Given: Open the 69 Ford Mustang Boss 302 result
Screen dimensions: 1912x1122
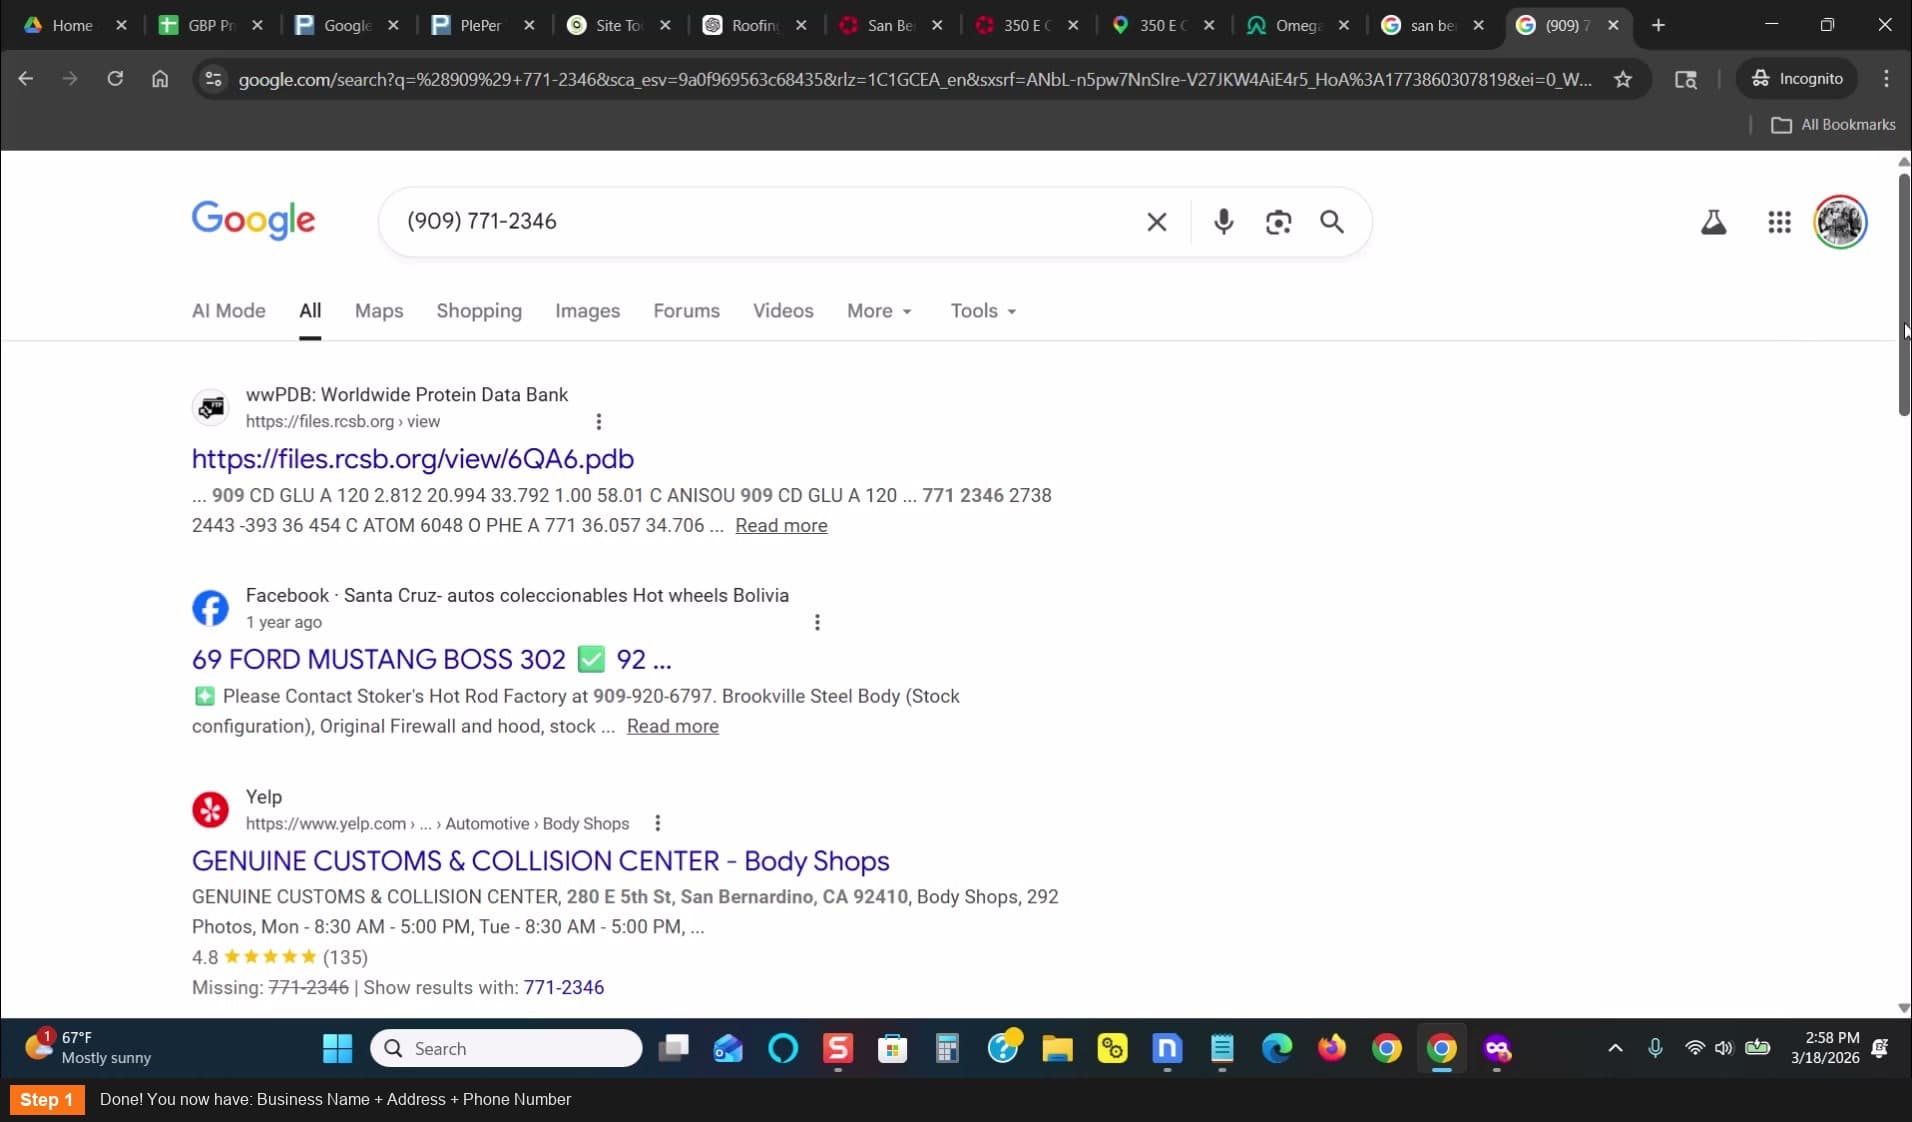Looking at the screenshot, I should tap(431, 660).
